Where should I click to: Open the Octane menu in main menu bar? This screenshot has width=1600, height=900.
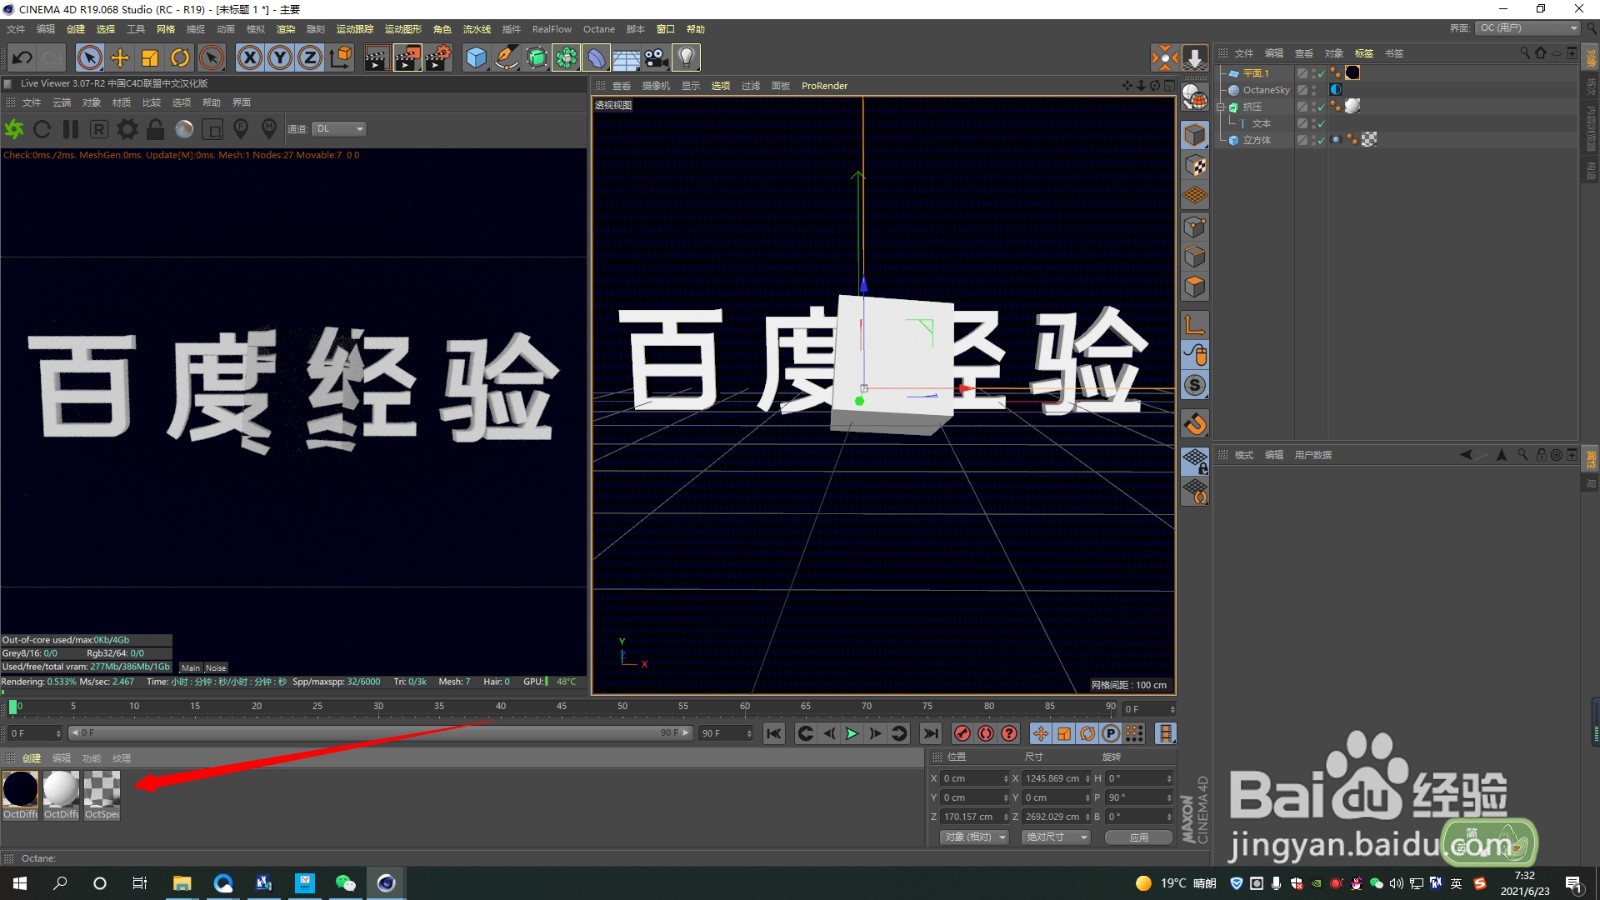(x=599, y=29)
